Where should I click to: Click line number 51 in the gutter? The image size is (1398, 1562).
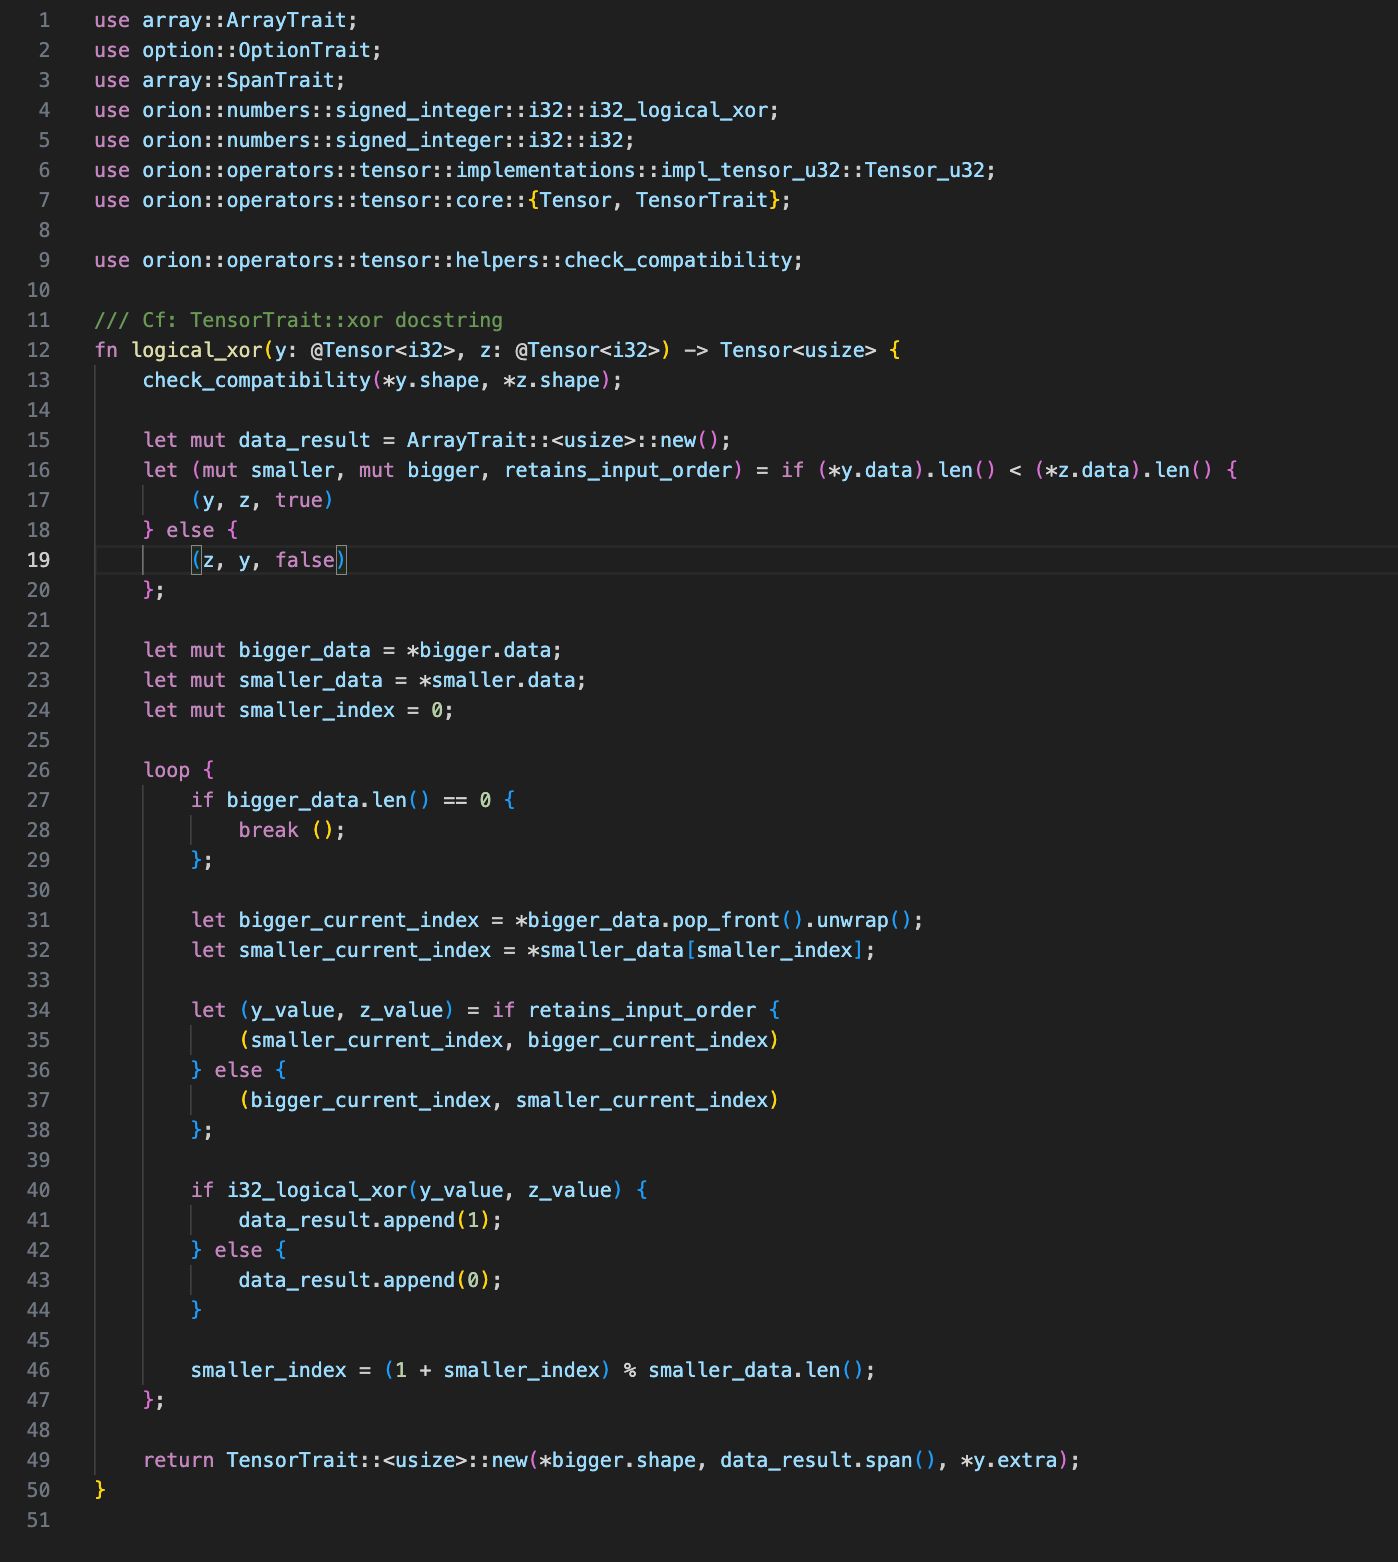[x=38, y=1520]
